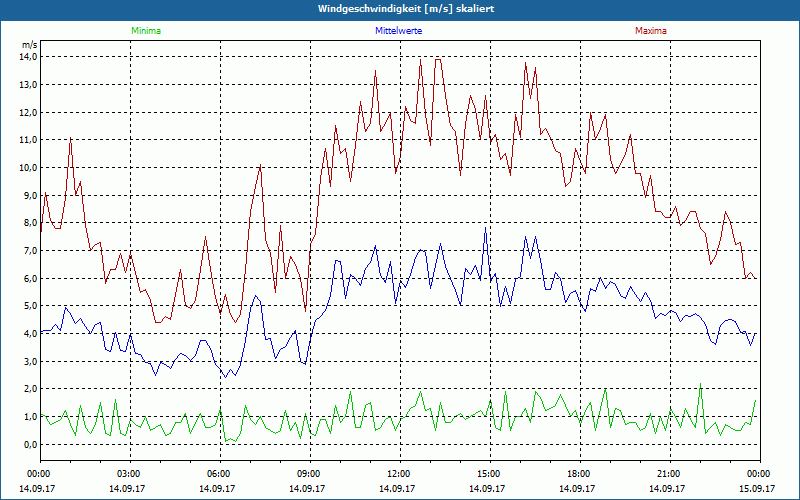Click the 9,0 y-axis value
The width and height of the screenshot is (800, 500).
click(x=31, y=195)
